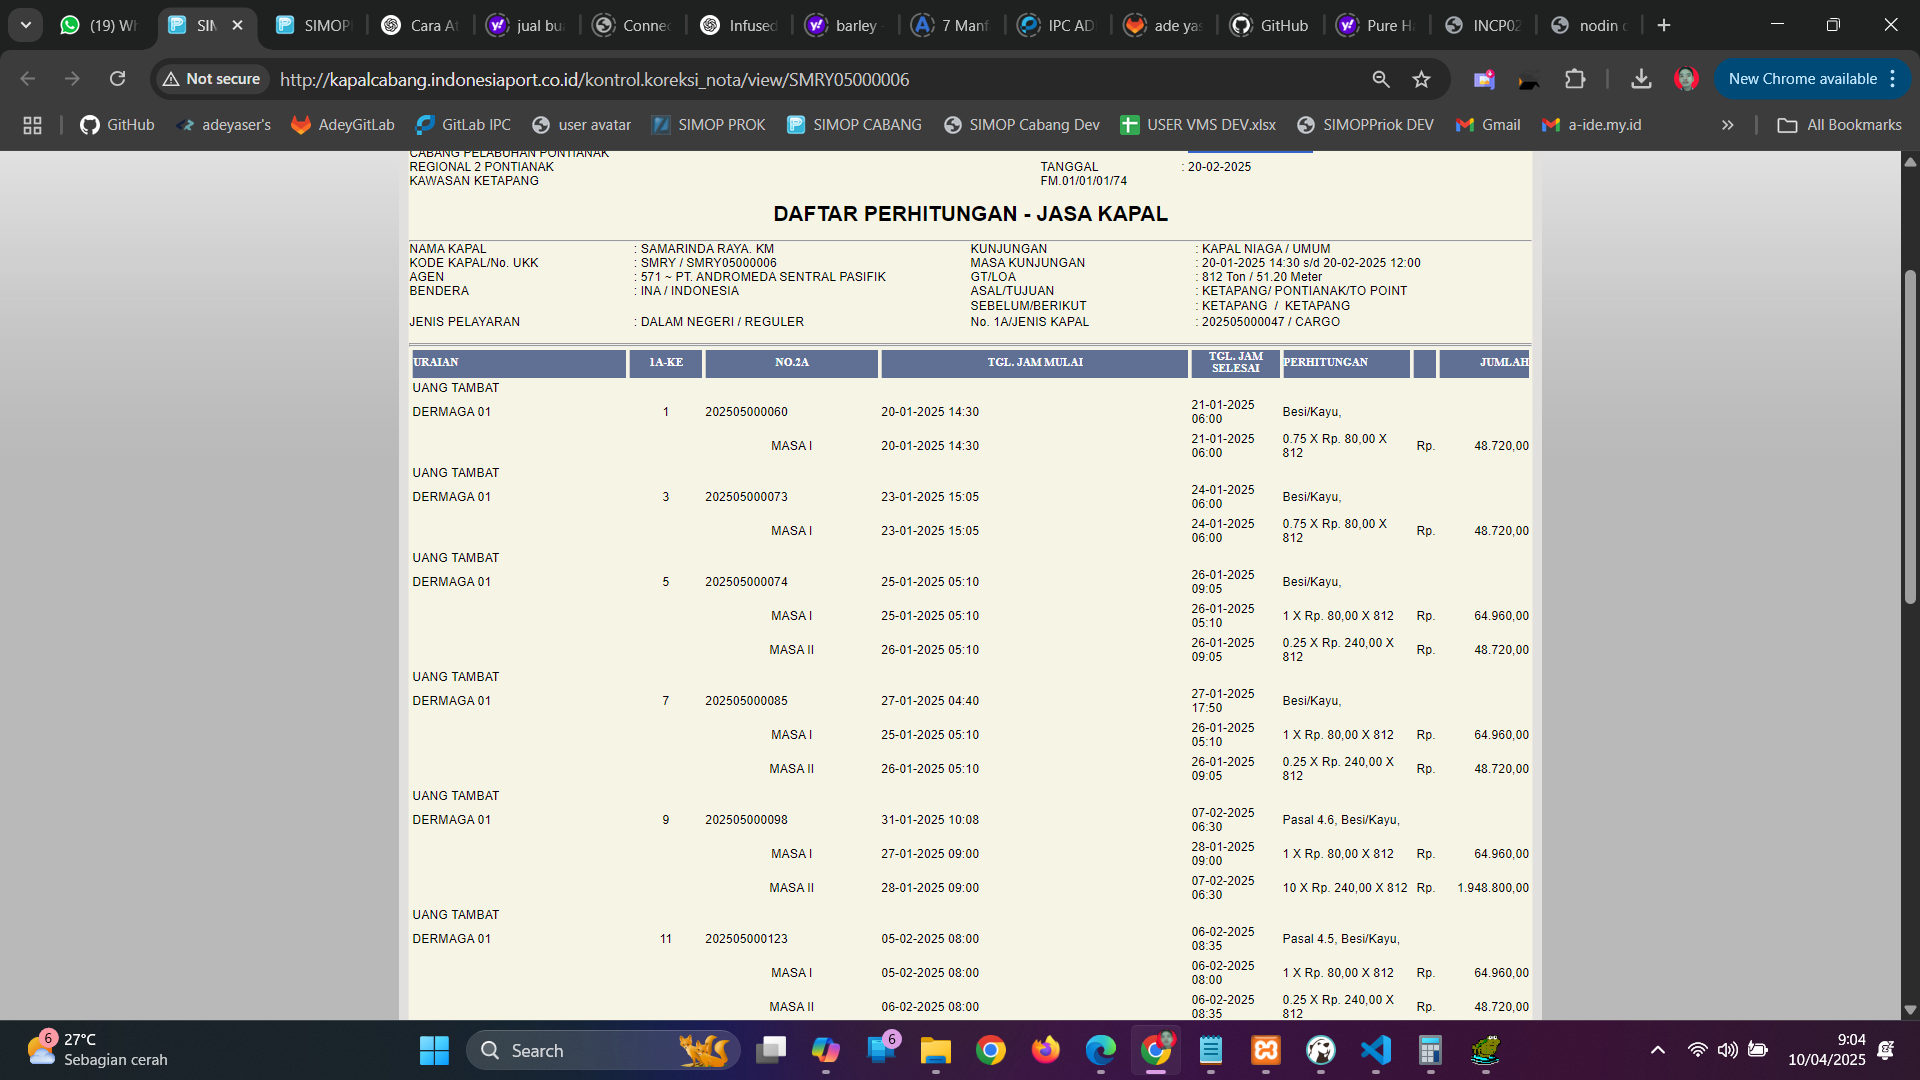Screen dimensions: 1920x1080
Task: Open the apps grid bookmark icon
Action: tap(32, 125)
